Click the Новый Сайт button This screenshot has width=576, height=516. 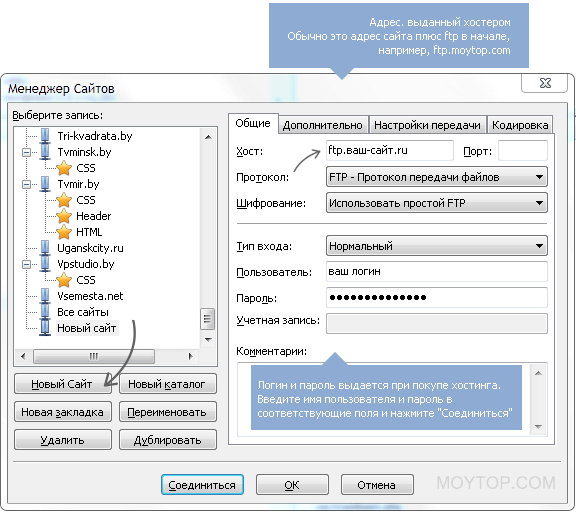pos(63,384)
